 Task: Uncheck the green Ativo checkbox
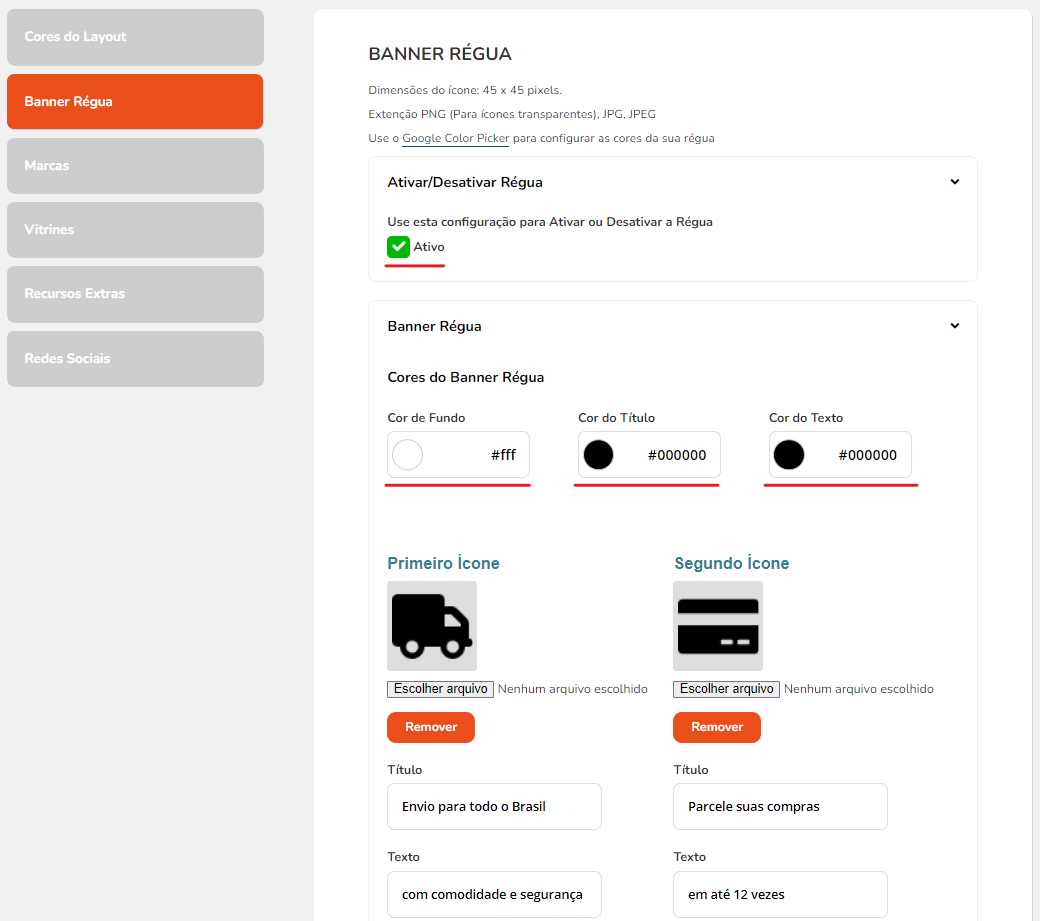pos(398,247)
